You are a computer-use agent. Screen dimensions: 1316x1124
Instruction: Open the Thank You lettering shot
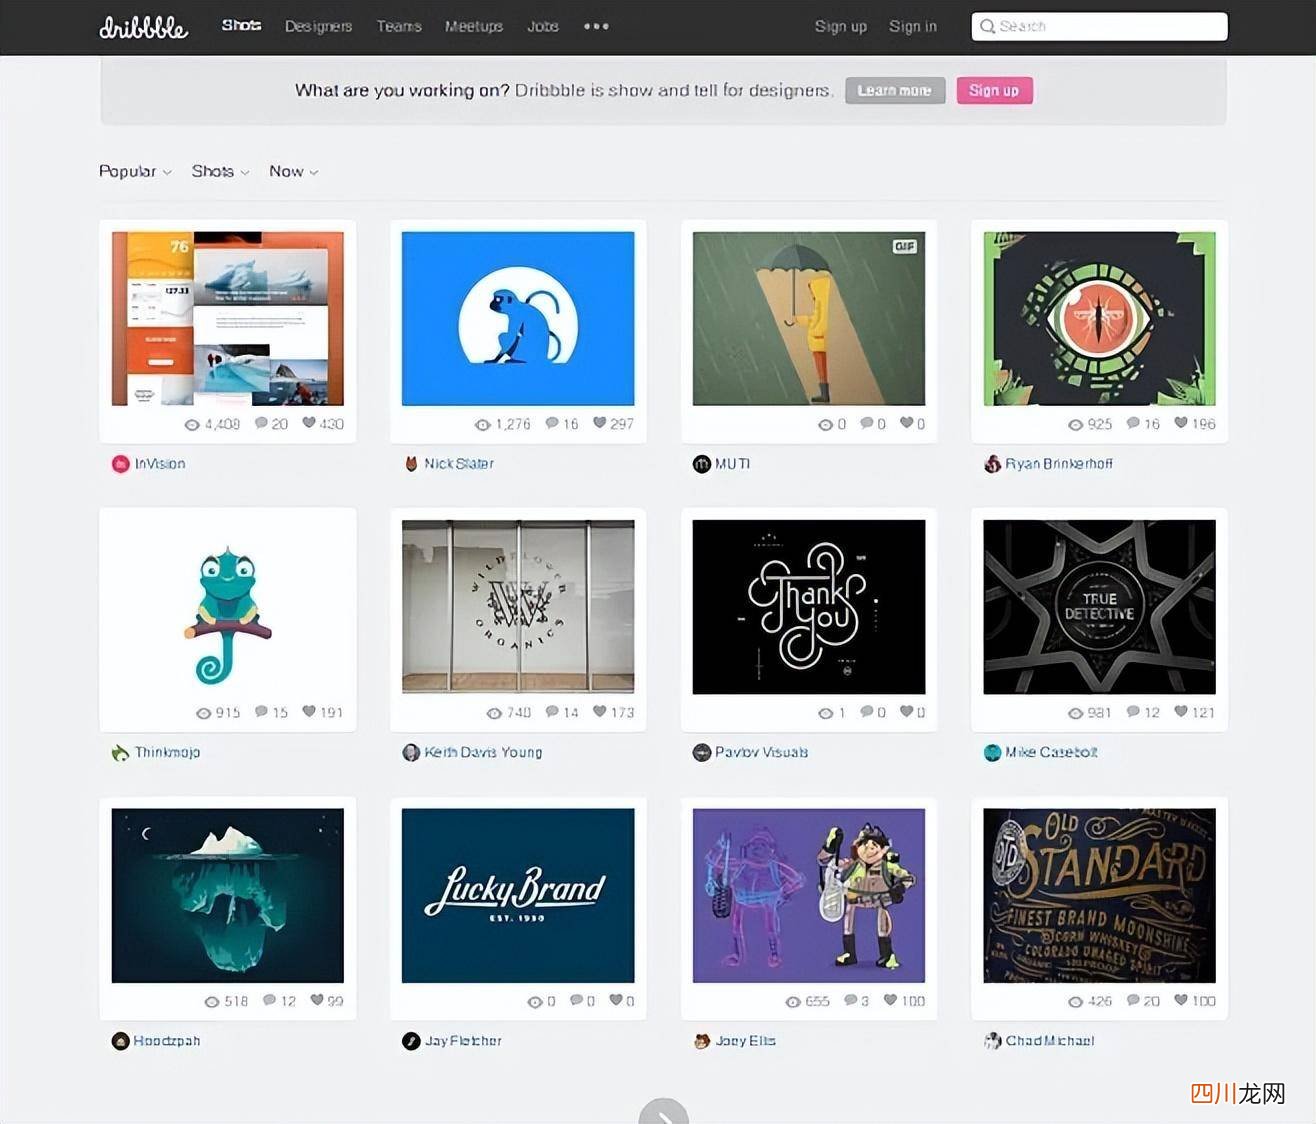coord(809,607)
